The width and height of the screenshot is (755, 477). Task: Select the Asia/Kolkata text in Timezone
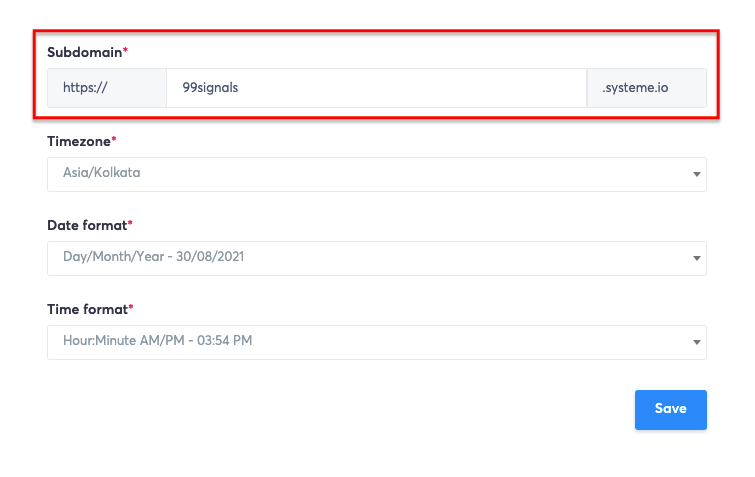pos(101,173)
